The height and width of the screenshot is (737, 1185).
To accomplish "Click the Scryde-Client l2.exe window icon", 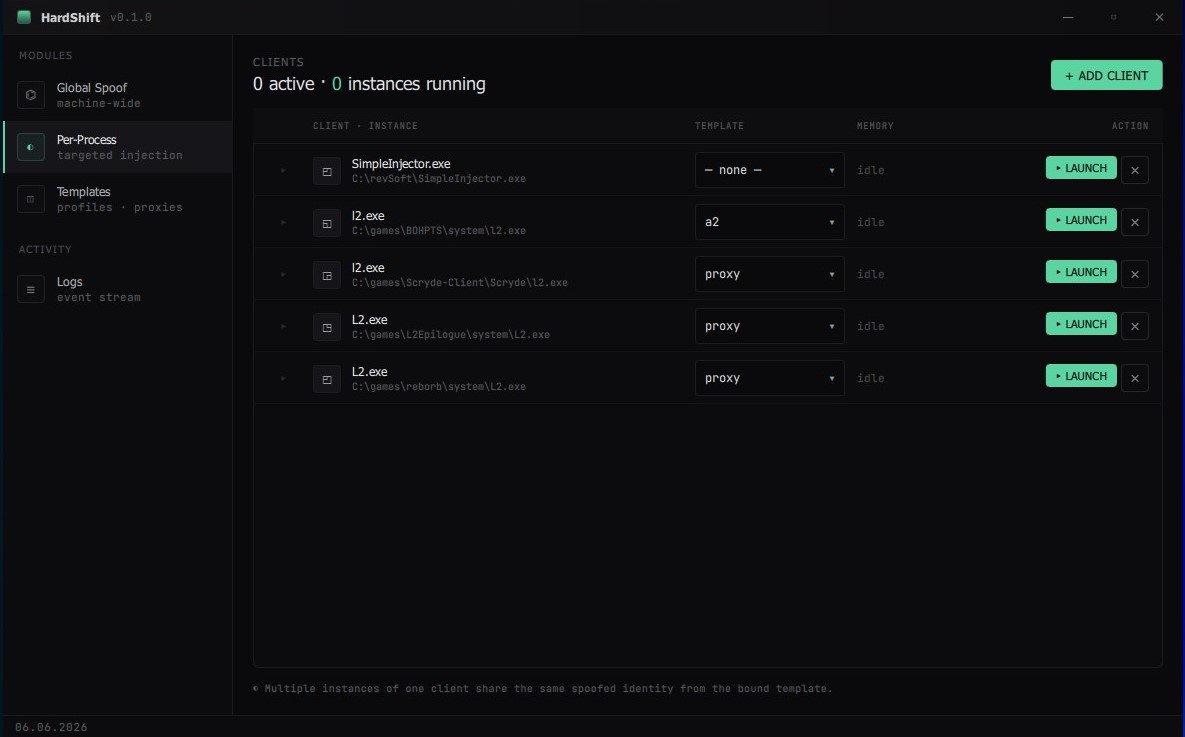I will pyautogui.click(x=326, y=276).
